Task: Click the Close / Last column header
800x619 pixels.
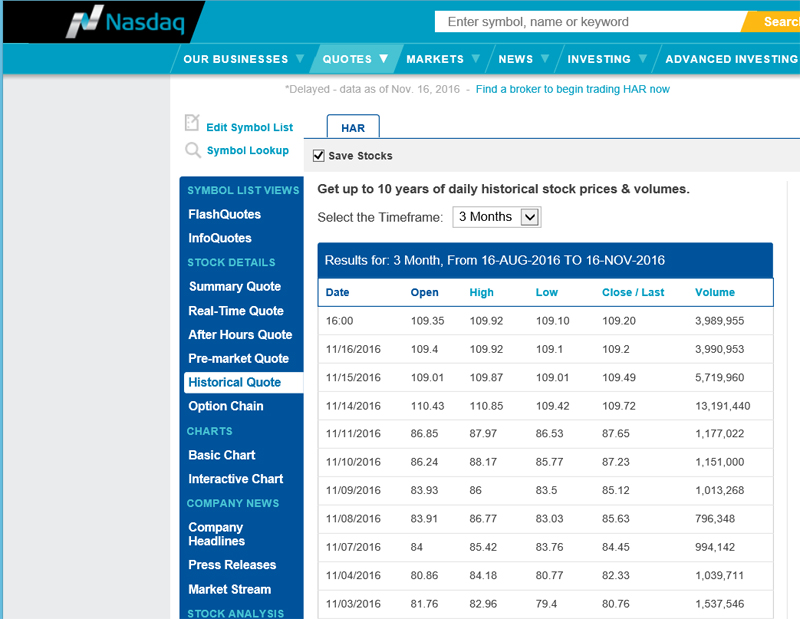Action: 633,292
